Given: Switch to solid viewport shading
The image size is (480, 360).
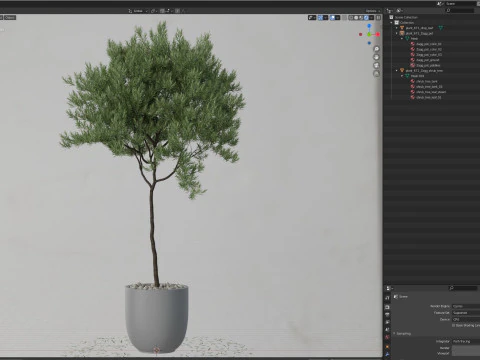Looking at the screenshot, I should click(356, 18).
